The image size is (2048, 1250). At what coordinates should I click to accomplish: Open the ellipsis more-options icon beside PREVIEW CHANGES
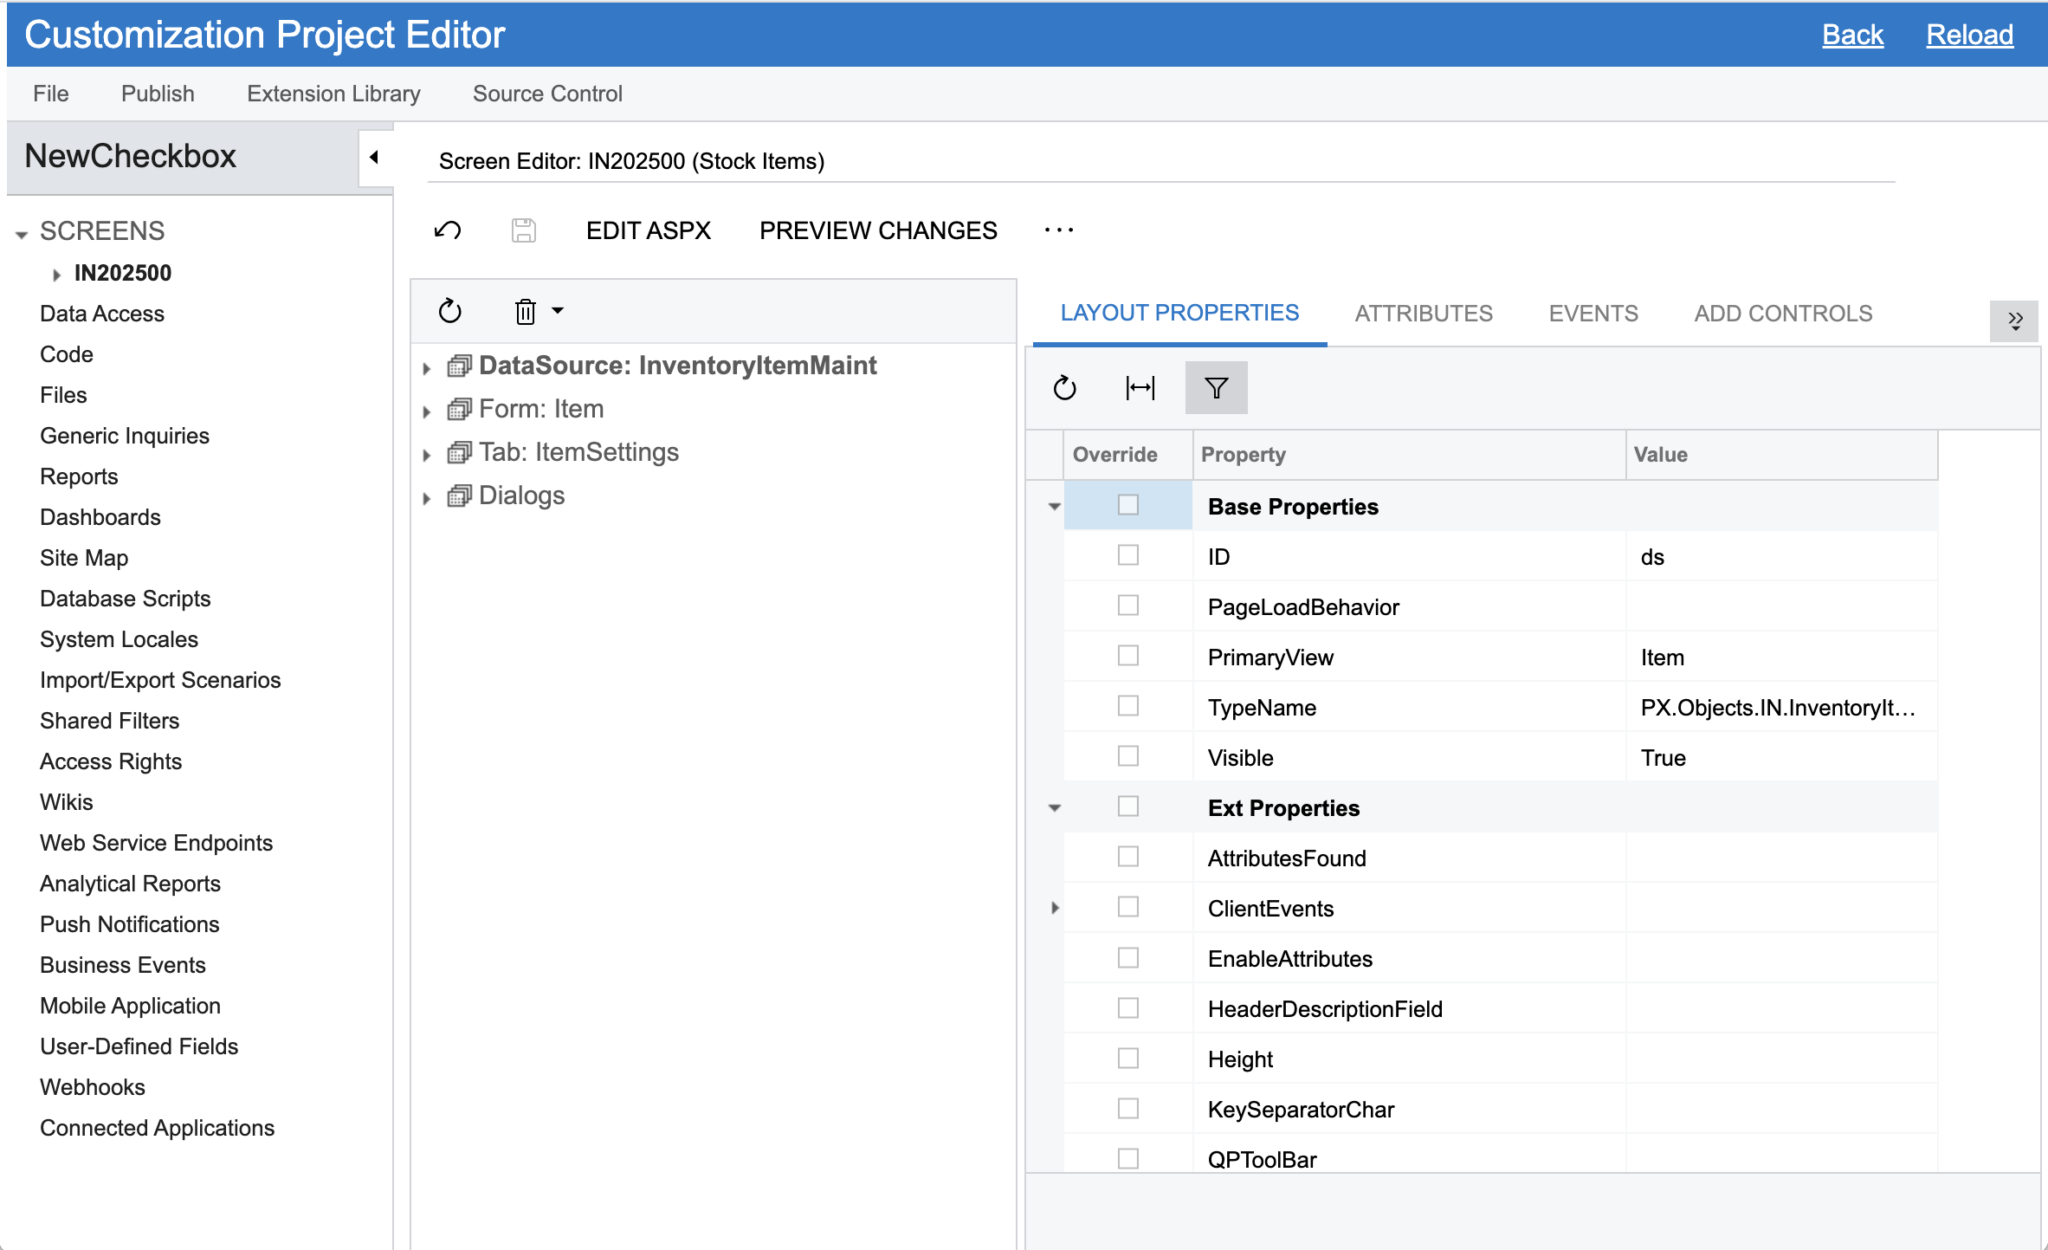coord(1059,230)
